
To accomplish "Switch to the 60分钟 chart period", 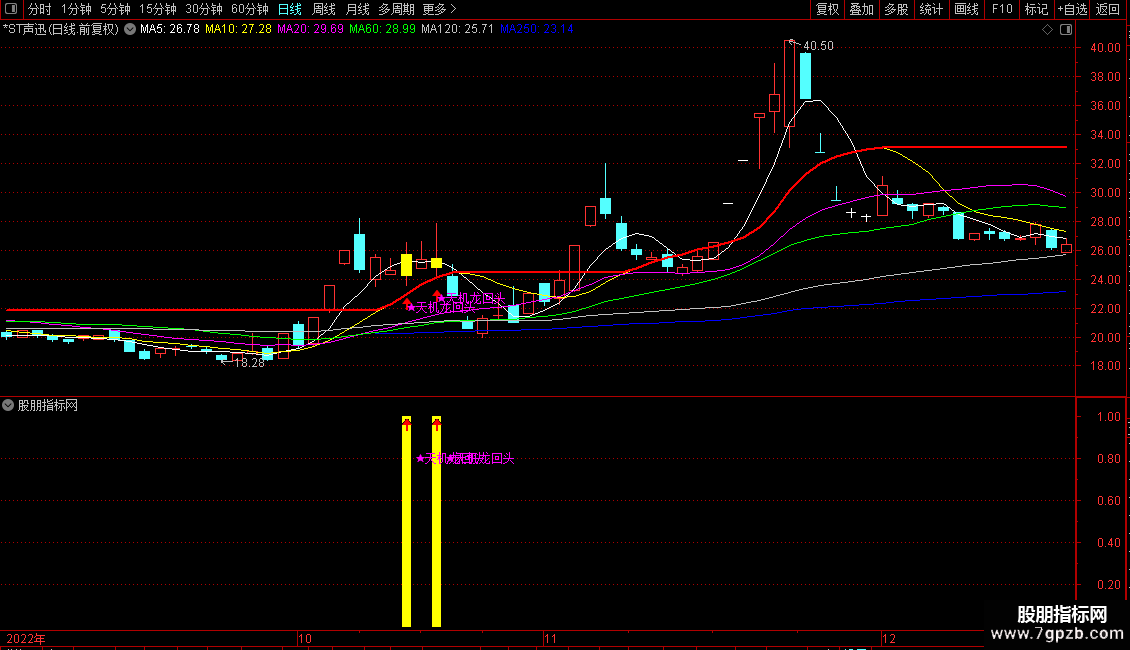I will (x=249, y=9).
